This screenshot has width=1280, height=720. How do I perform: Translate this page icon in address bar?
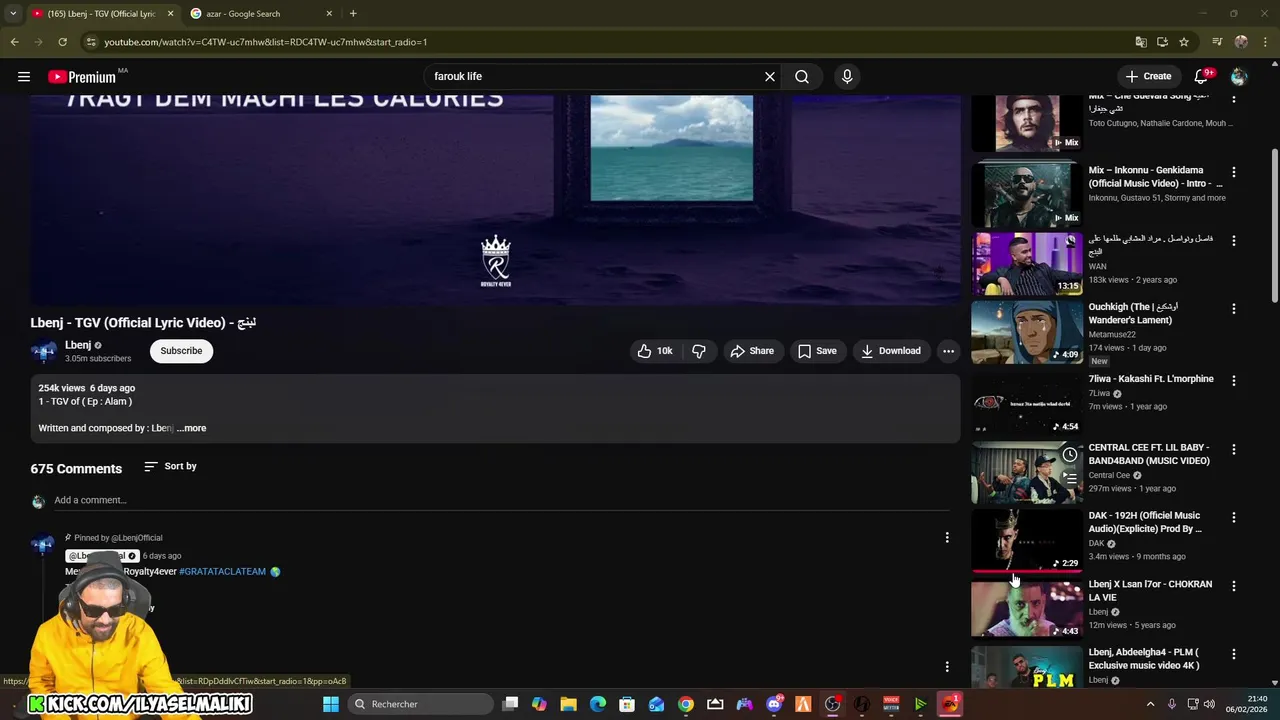point(1141,42)
